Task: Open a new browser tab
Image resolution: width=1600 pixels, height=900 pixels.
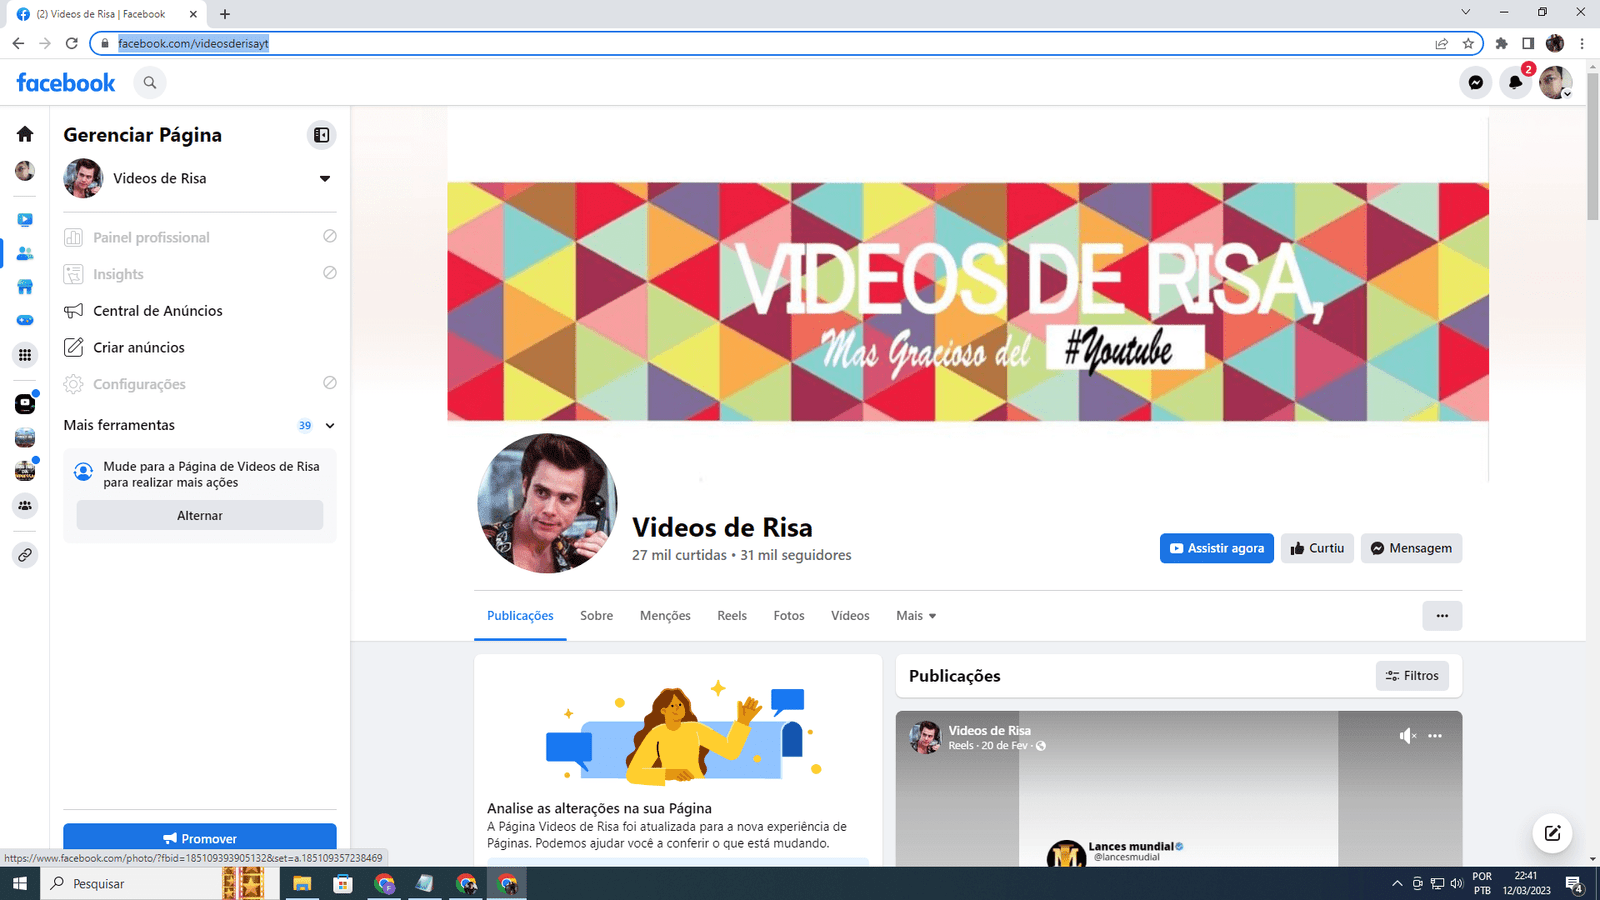Action: tap(225, 14)
